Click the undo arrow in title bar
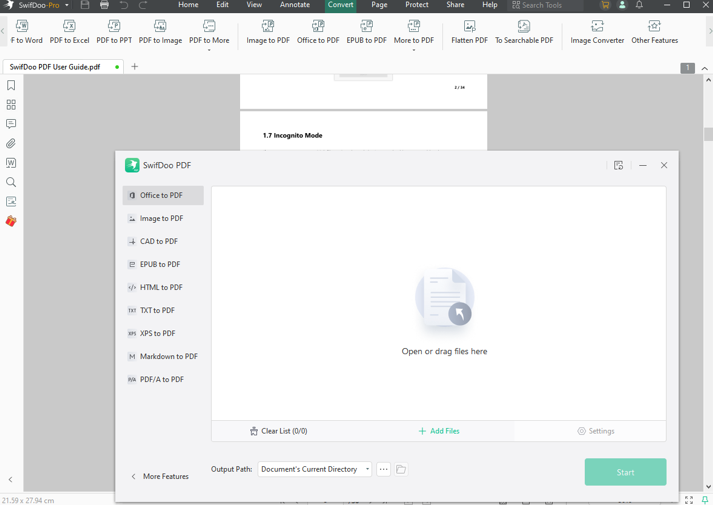Screen dimensions: 713x505 [124, 5]
